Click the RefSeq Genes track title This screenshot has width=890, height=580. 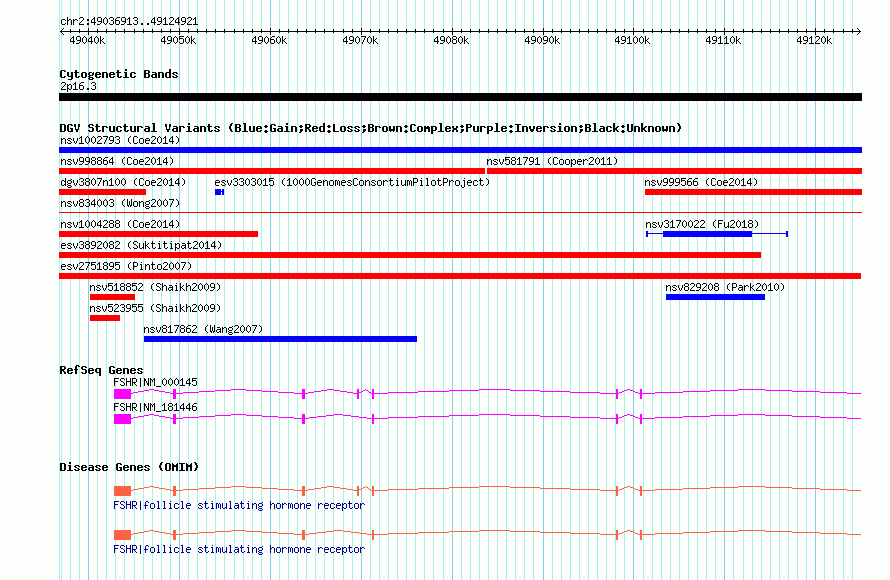click(x=101, y=370)
